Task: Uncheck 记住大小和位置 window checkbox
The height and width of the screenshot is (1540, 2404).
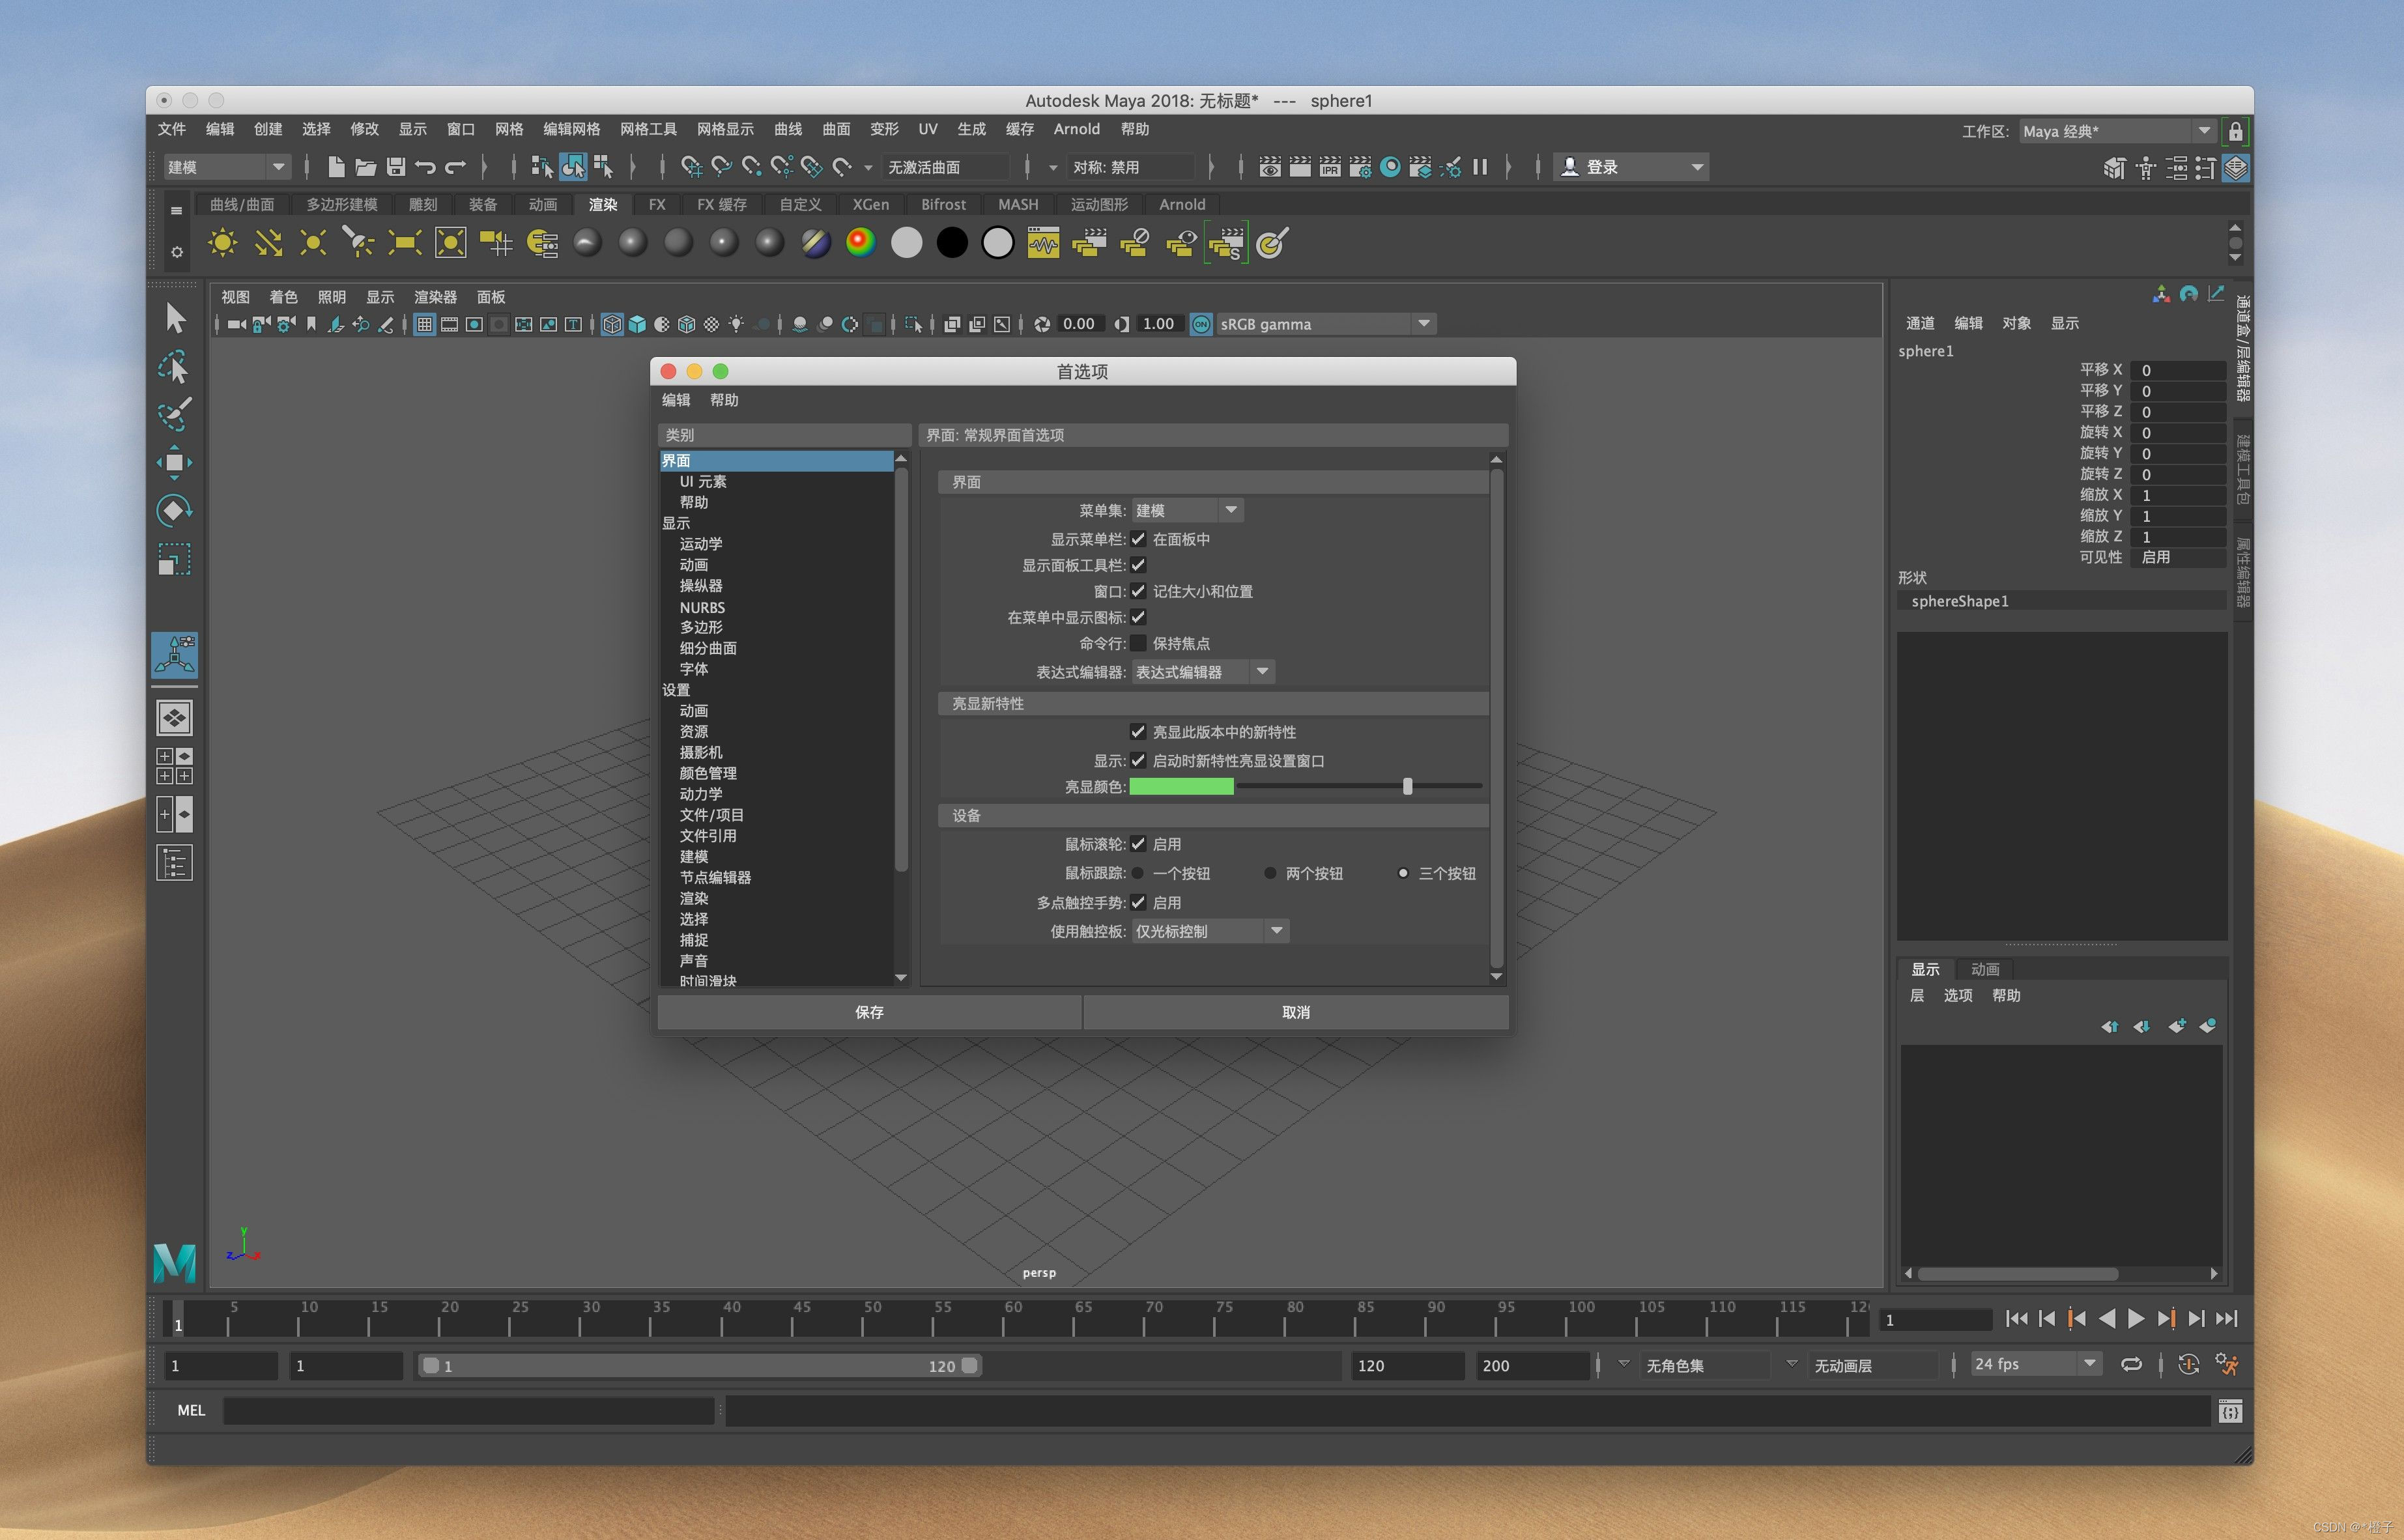Action: click(x=1138, y=591)
